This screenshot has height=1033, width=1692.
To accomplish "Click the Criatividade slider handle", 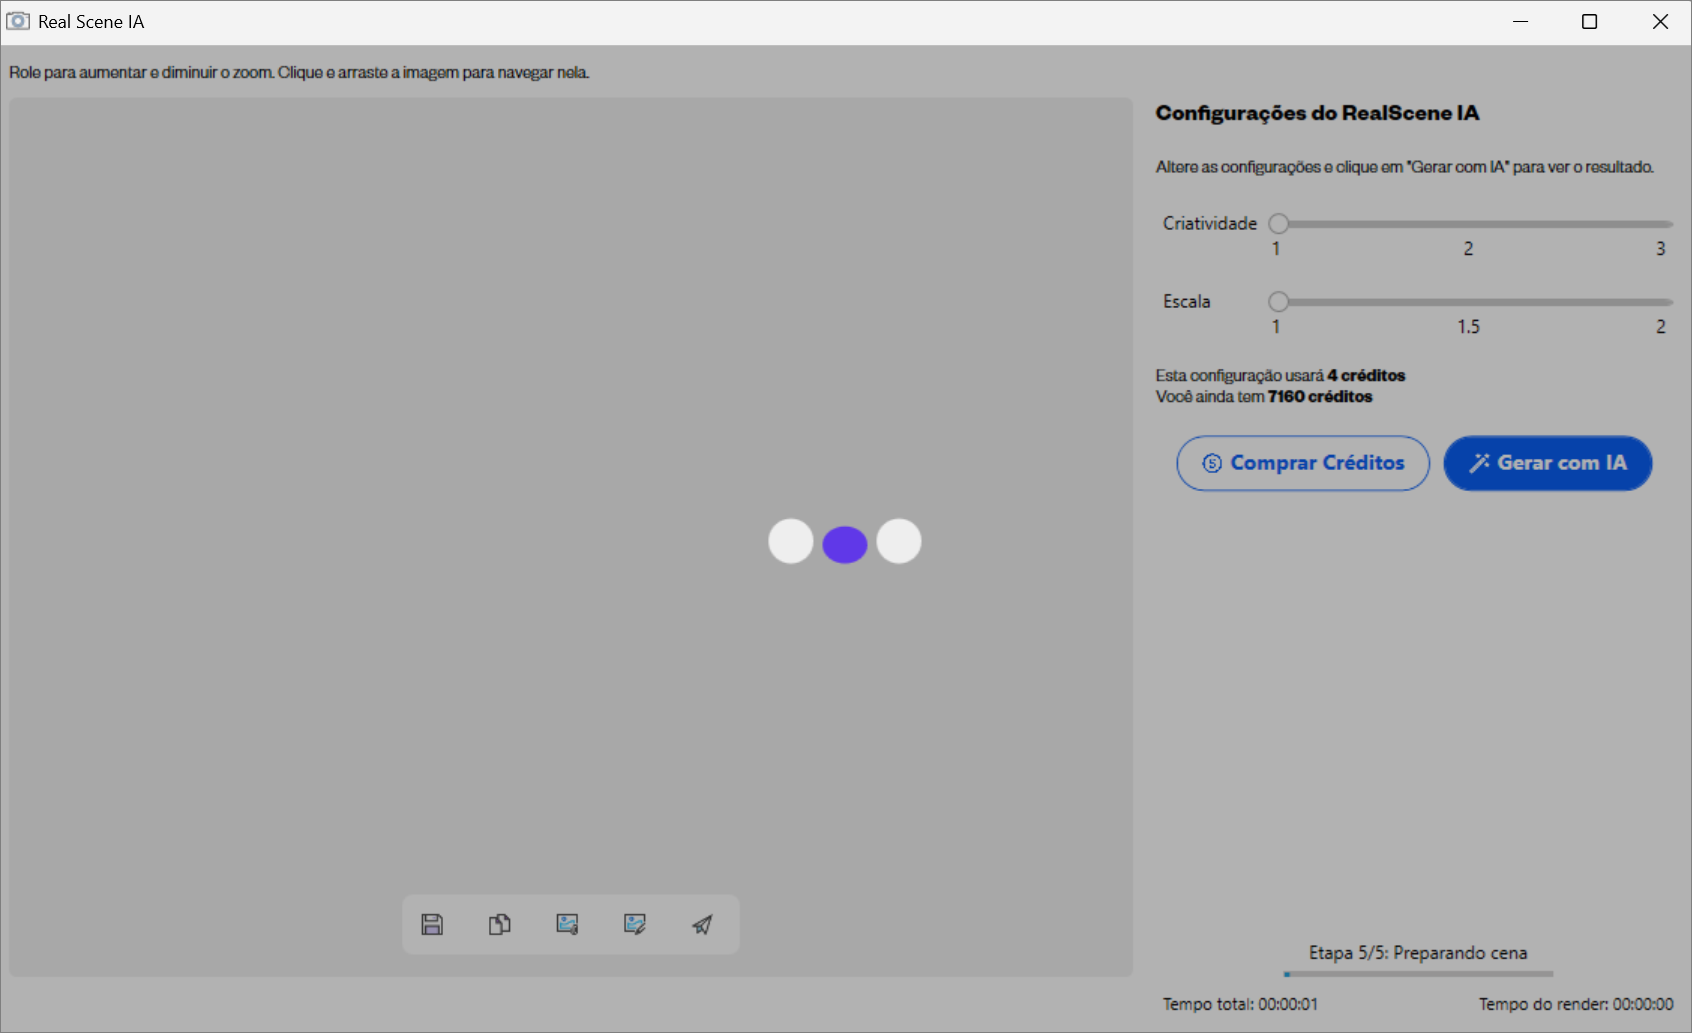I will (1278, 223).
